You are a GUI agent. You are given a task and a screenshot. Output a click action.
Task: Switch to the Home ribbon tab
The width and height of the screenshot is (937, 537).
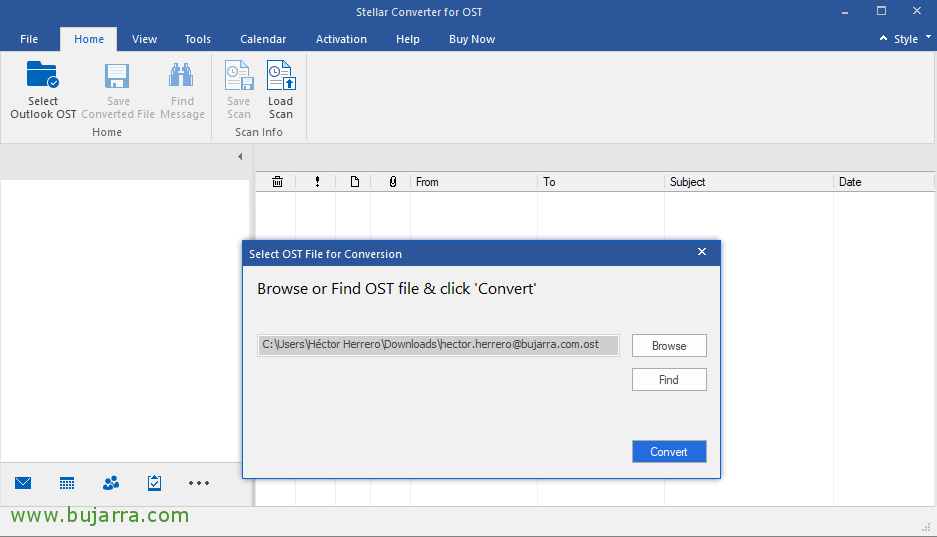point(89,39)
